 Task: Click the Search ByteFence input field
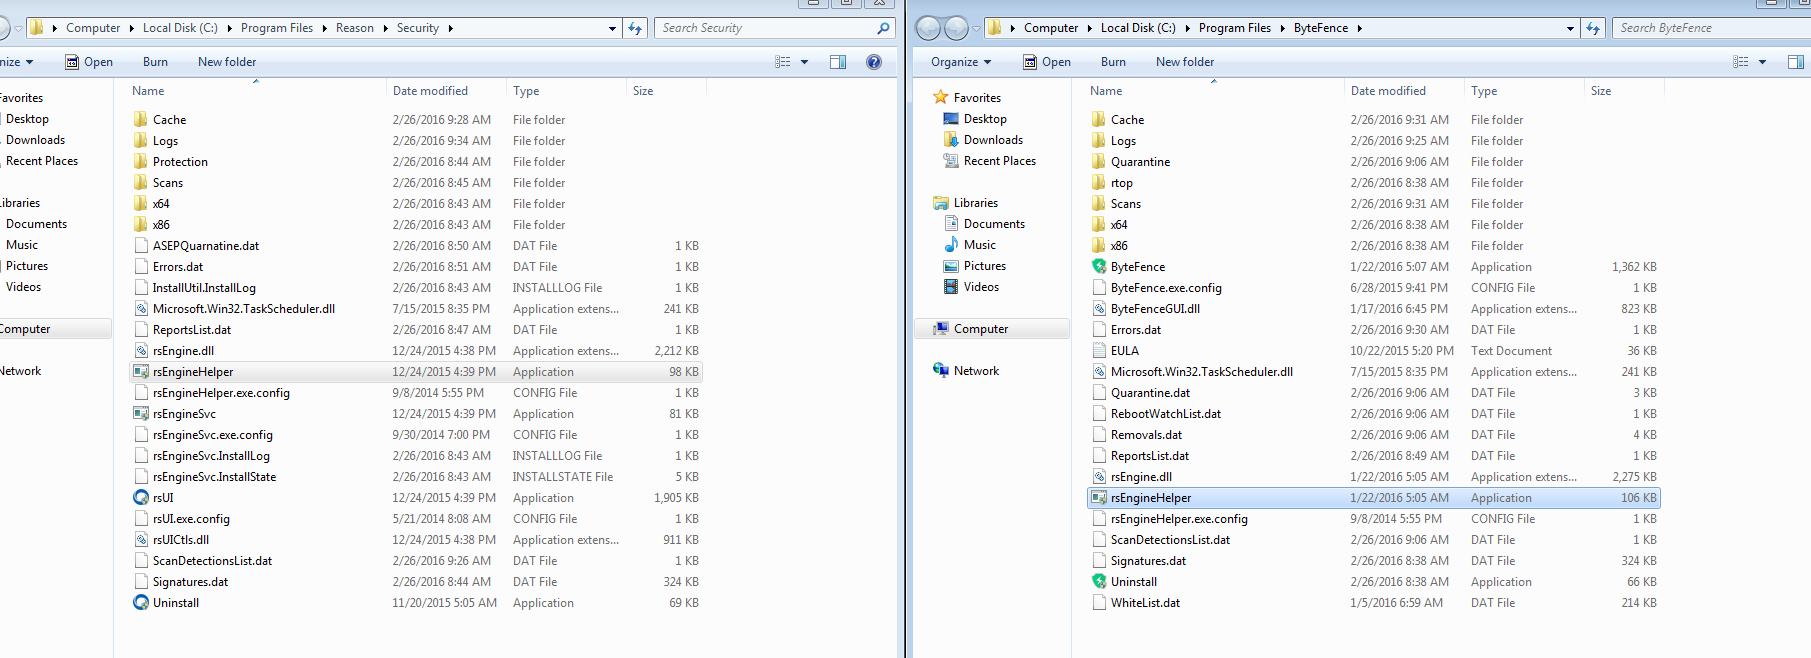[x=1705, y=28]
